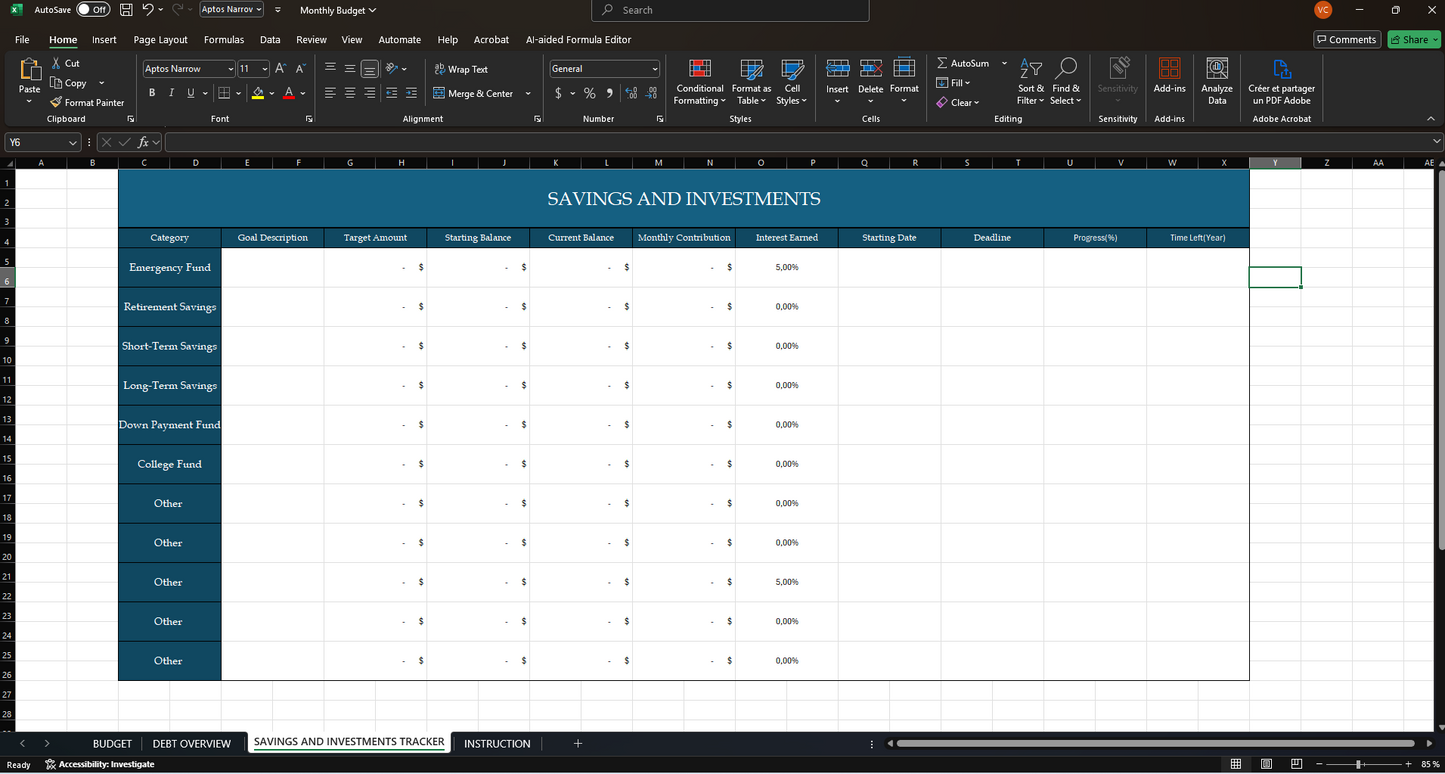
Task: Switch to Page Break Preview in status bar
Action: click(1296, 764)
